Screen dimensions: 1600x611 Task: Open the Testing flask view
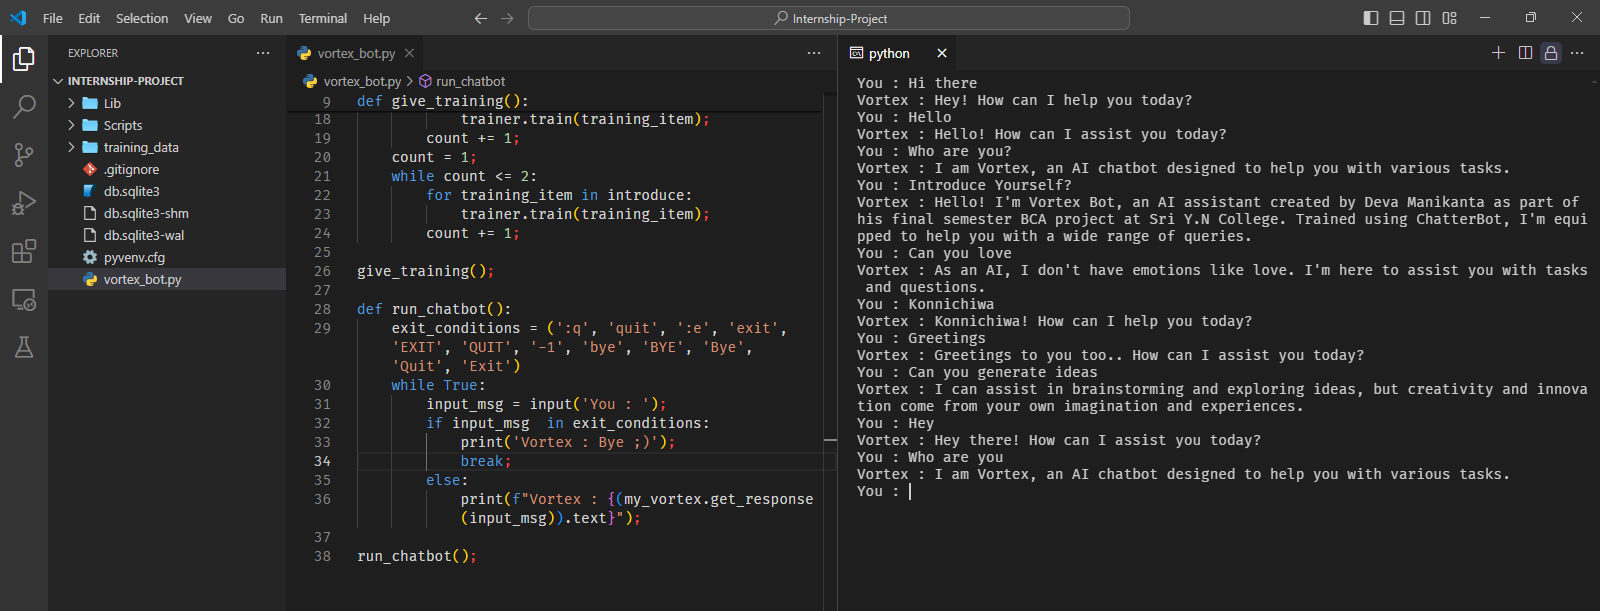tap(24, 347)
